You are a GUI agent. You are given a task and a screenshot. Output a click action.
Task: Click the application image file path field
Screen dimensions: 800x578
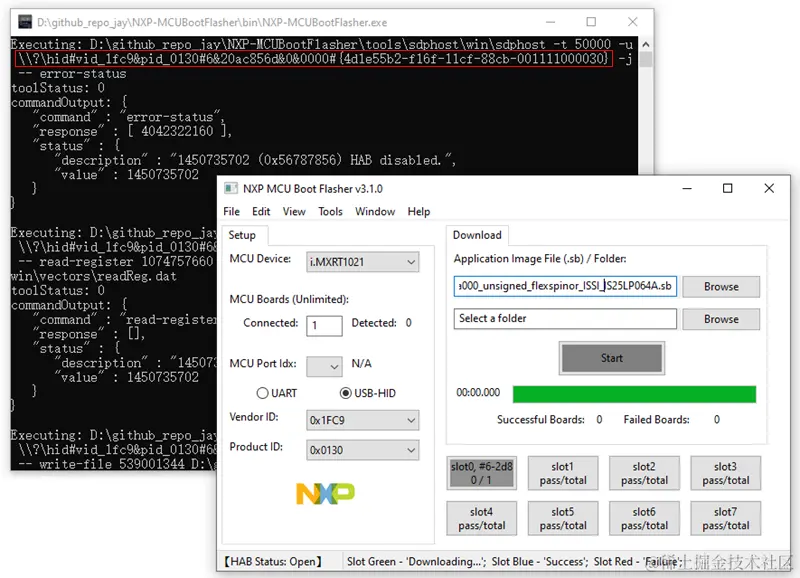565,286
